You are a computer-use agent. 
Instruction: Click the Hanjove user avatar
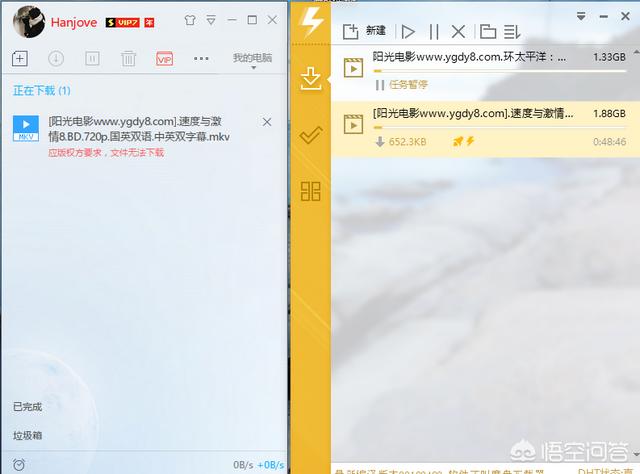[x=29, y=22]
